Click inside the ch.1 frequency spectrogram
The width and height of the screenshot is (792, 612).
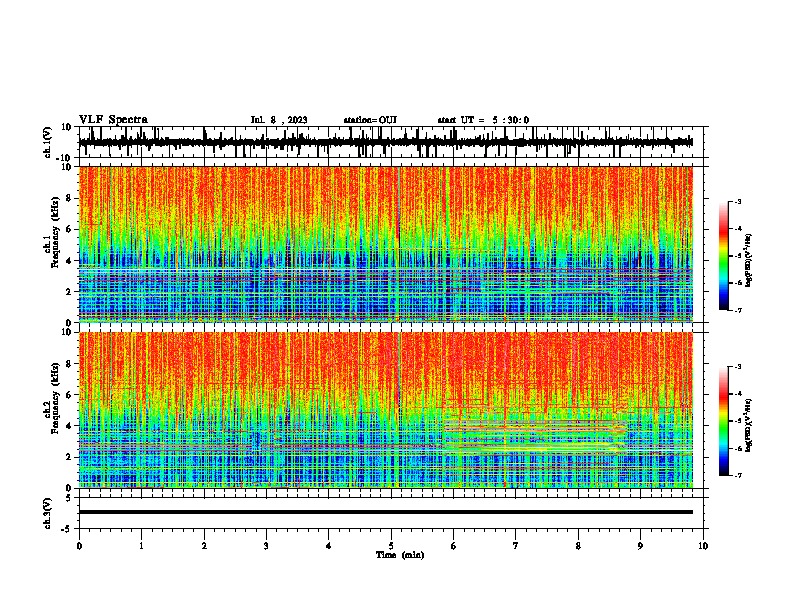[386, 244]
